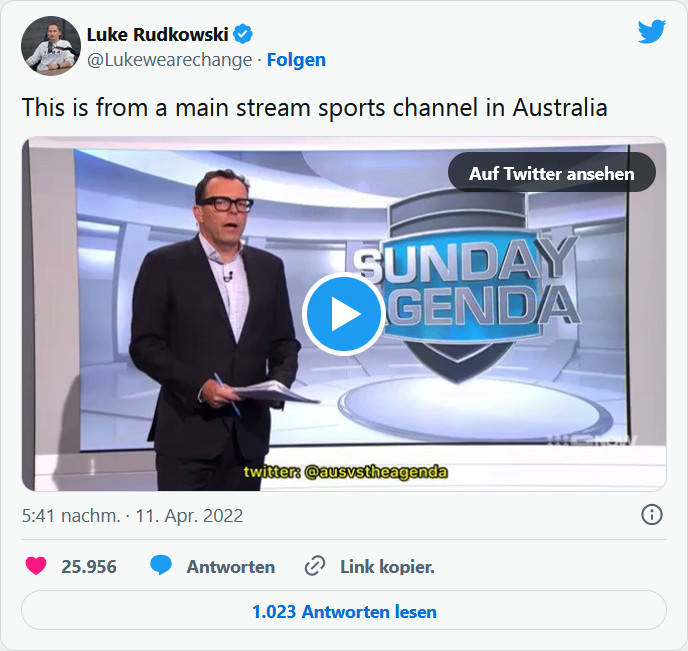Screen dimensions: 688x651
Task: Click the Twitter bird logo
Action: coord(652,32)
